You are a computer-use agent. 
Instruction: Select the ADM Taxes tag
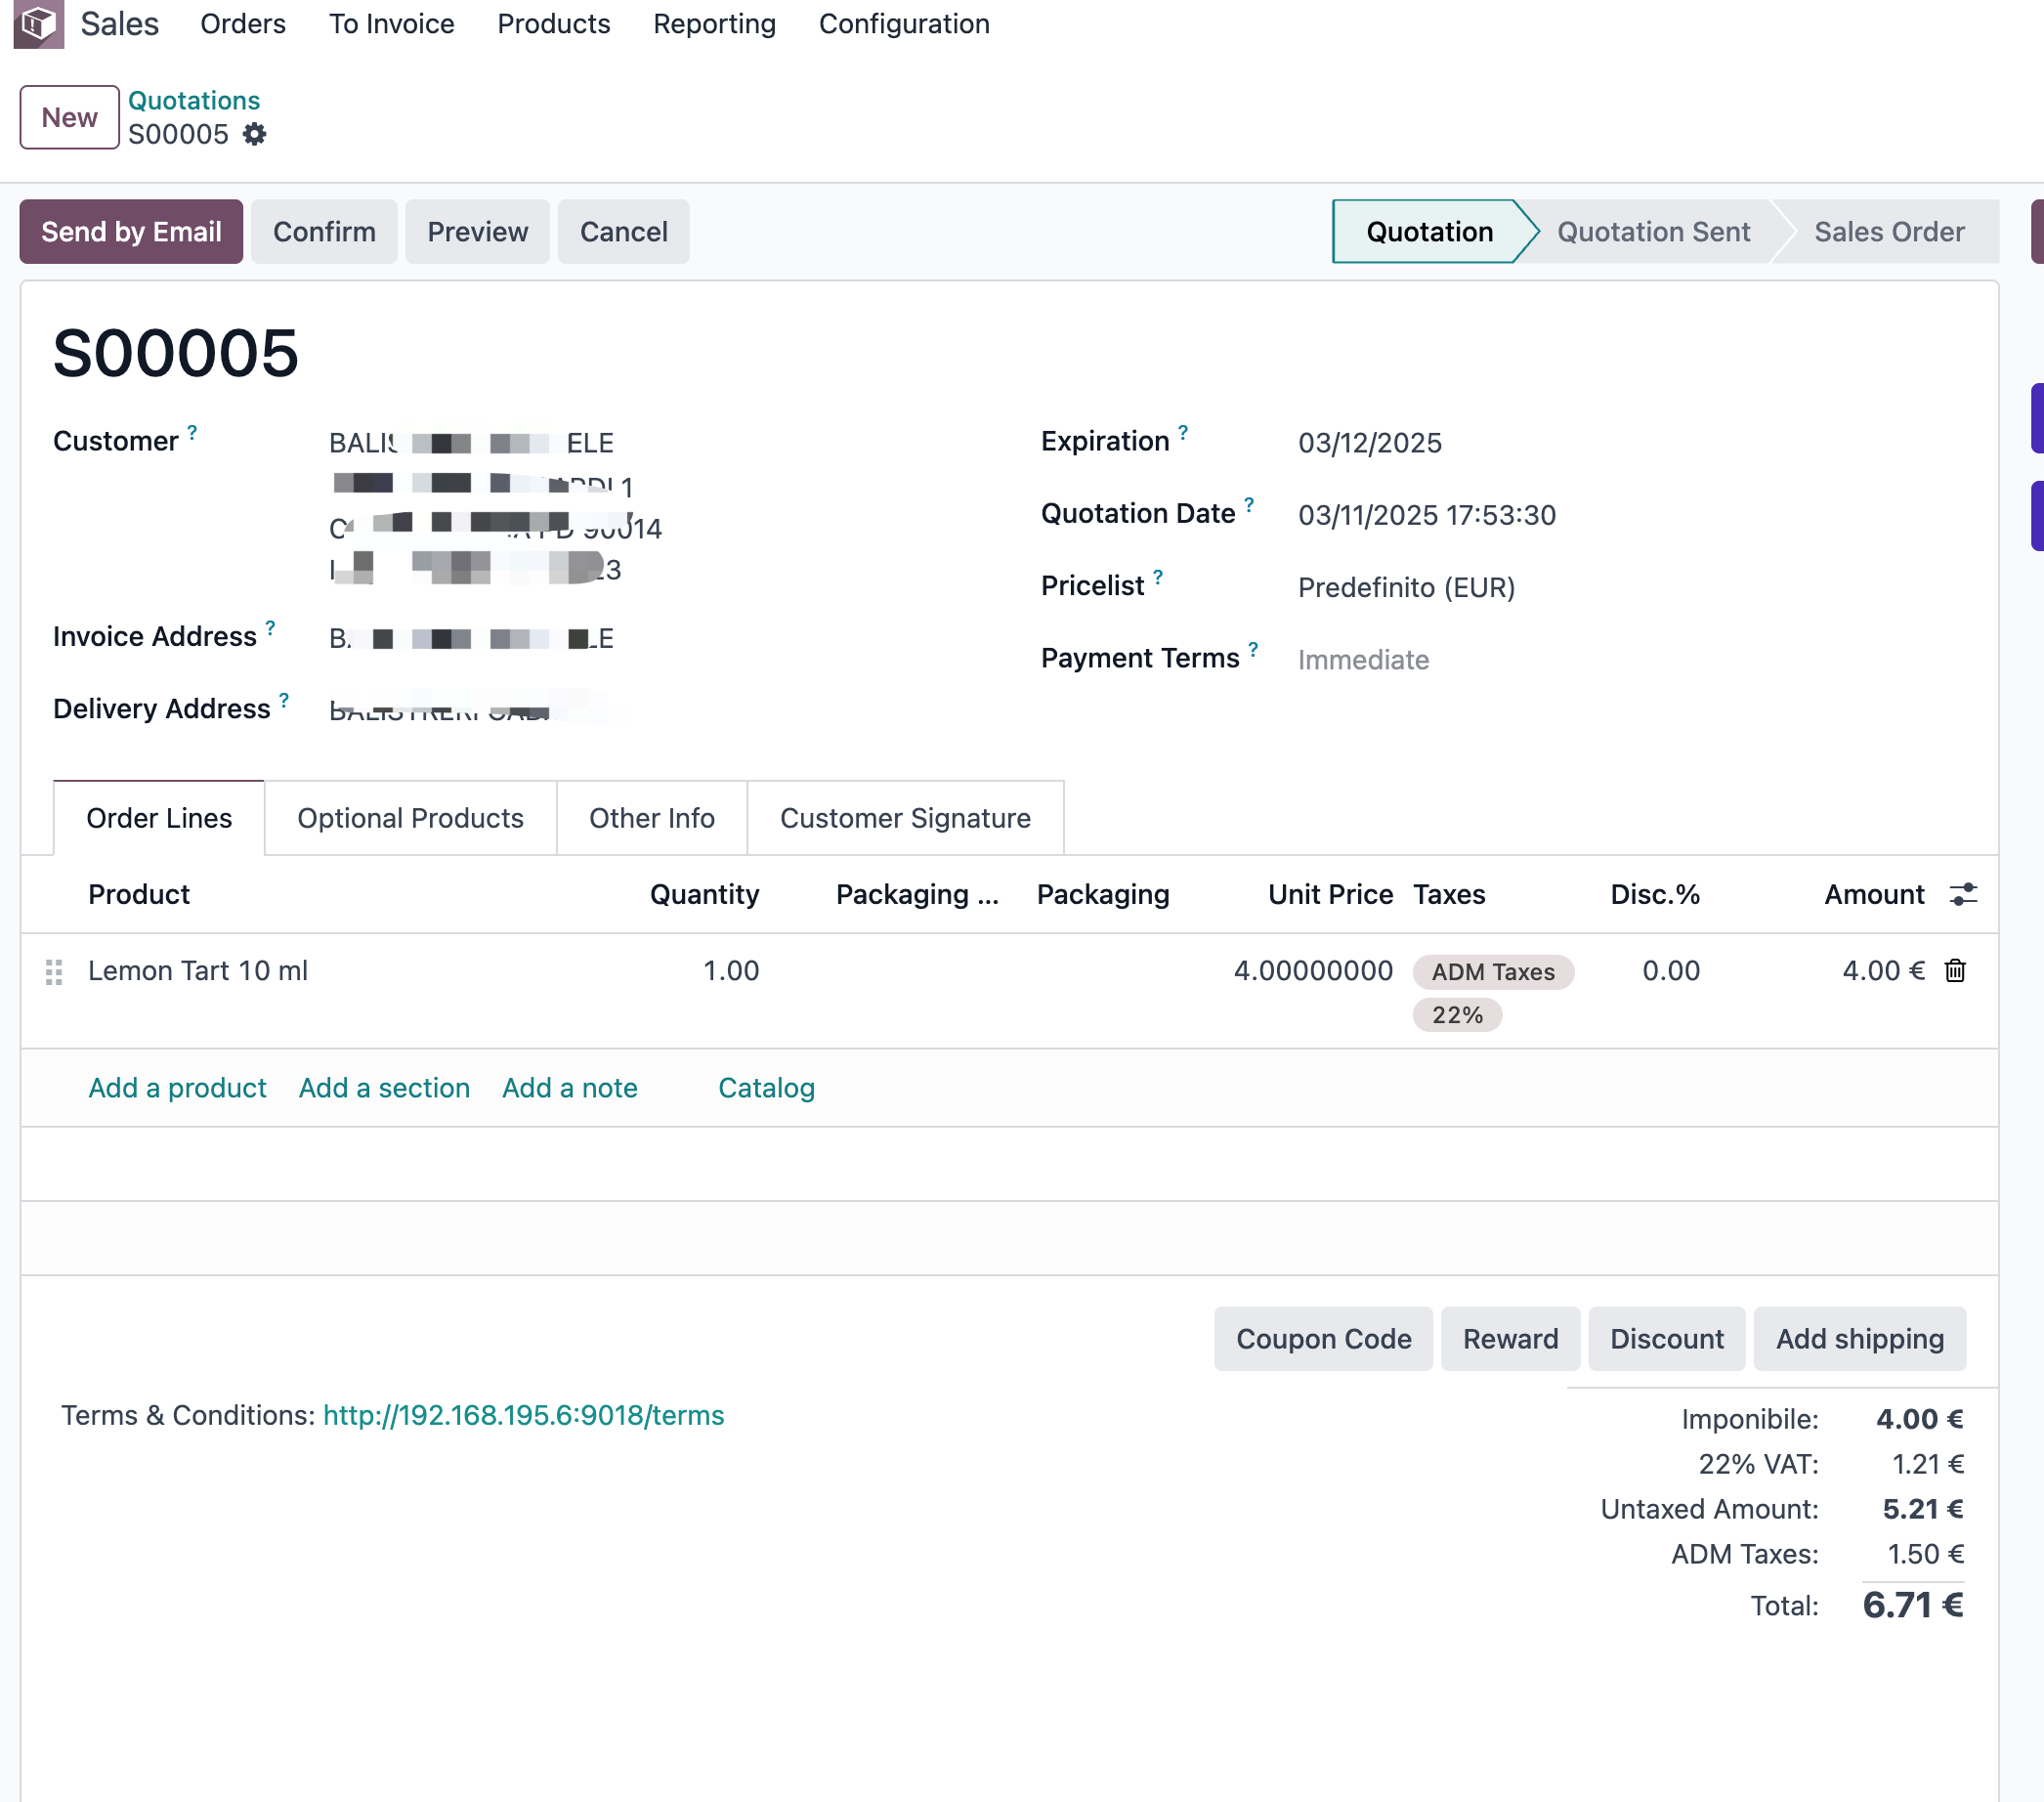coord(1493,972)
